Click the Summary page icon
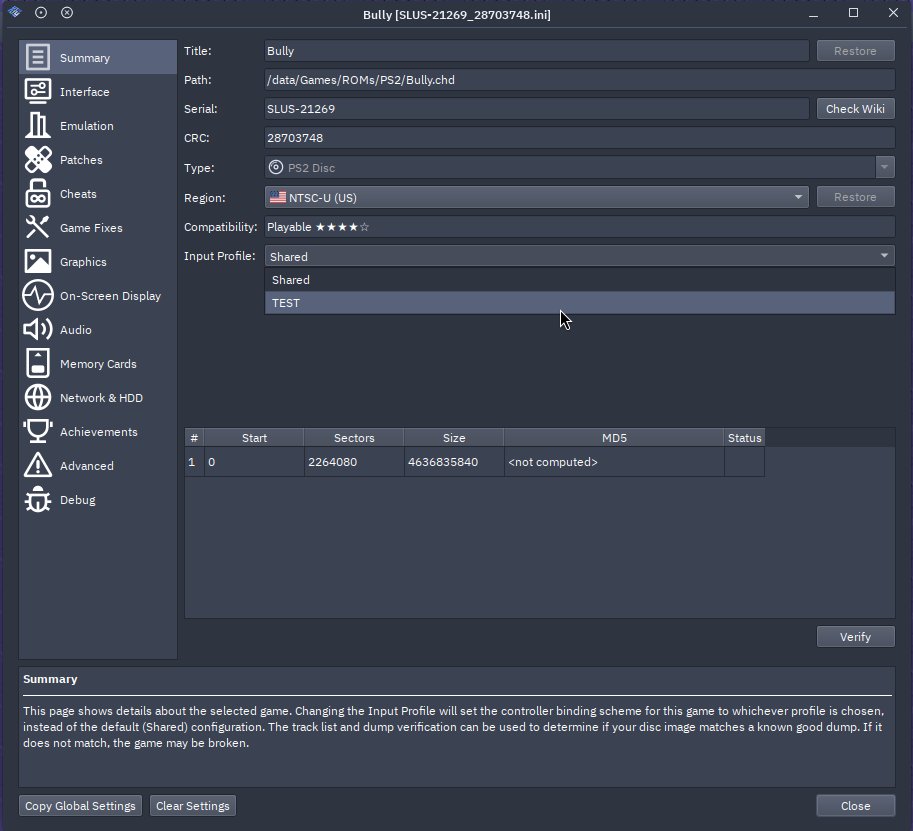Image resolution: width=913 pixels, height=831 pixels. pos(38,58)
